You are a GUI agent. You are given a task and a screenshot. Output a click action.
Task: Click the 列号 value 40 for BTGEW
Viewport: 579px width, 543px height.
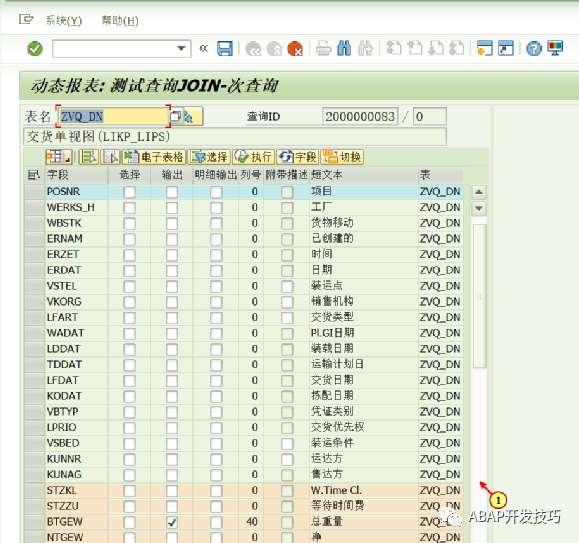tap(251, 522)
